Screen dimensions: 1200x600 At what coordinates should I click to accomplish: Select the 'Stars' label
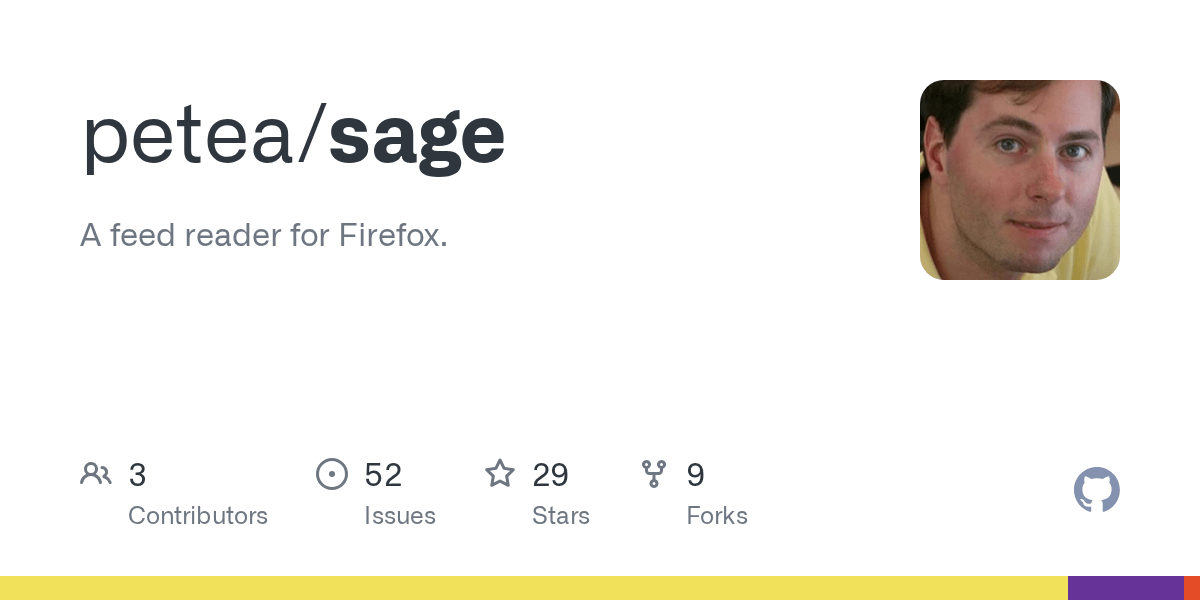tap(561, 516)
